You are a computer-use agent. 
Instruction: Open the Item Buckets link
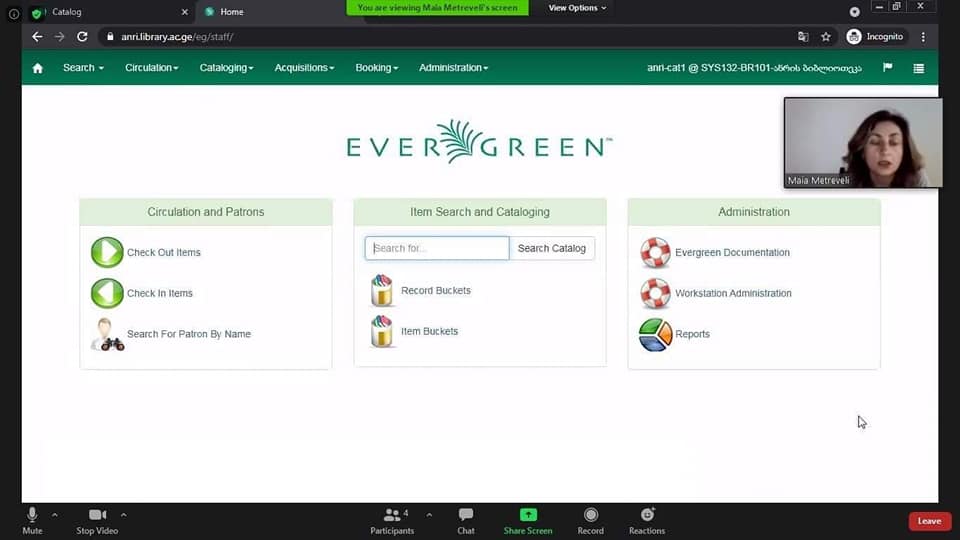click(x=429, y=331)
